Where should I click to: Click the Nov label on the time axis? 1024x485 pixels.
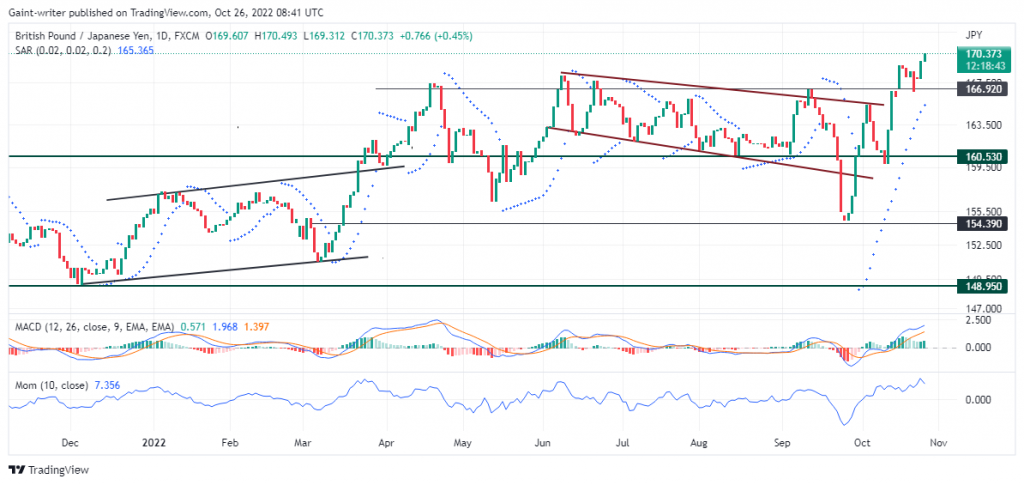tap(939, 442)
